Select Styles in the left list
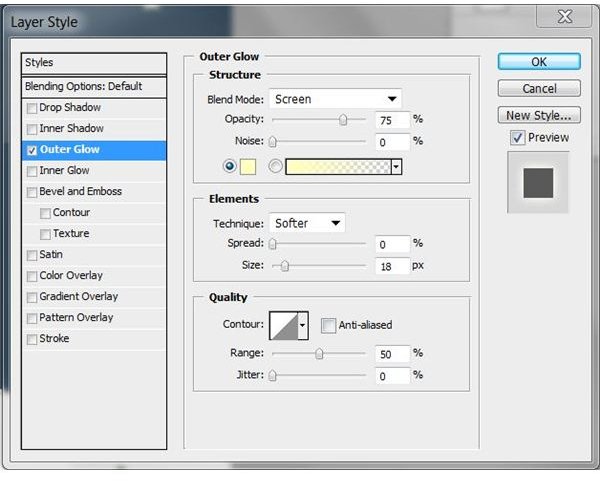The width and height of the screenshot is (600, 481). pos(94,63)
